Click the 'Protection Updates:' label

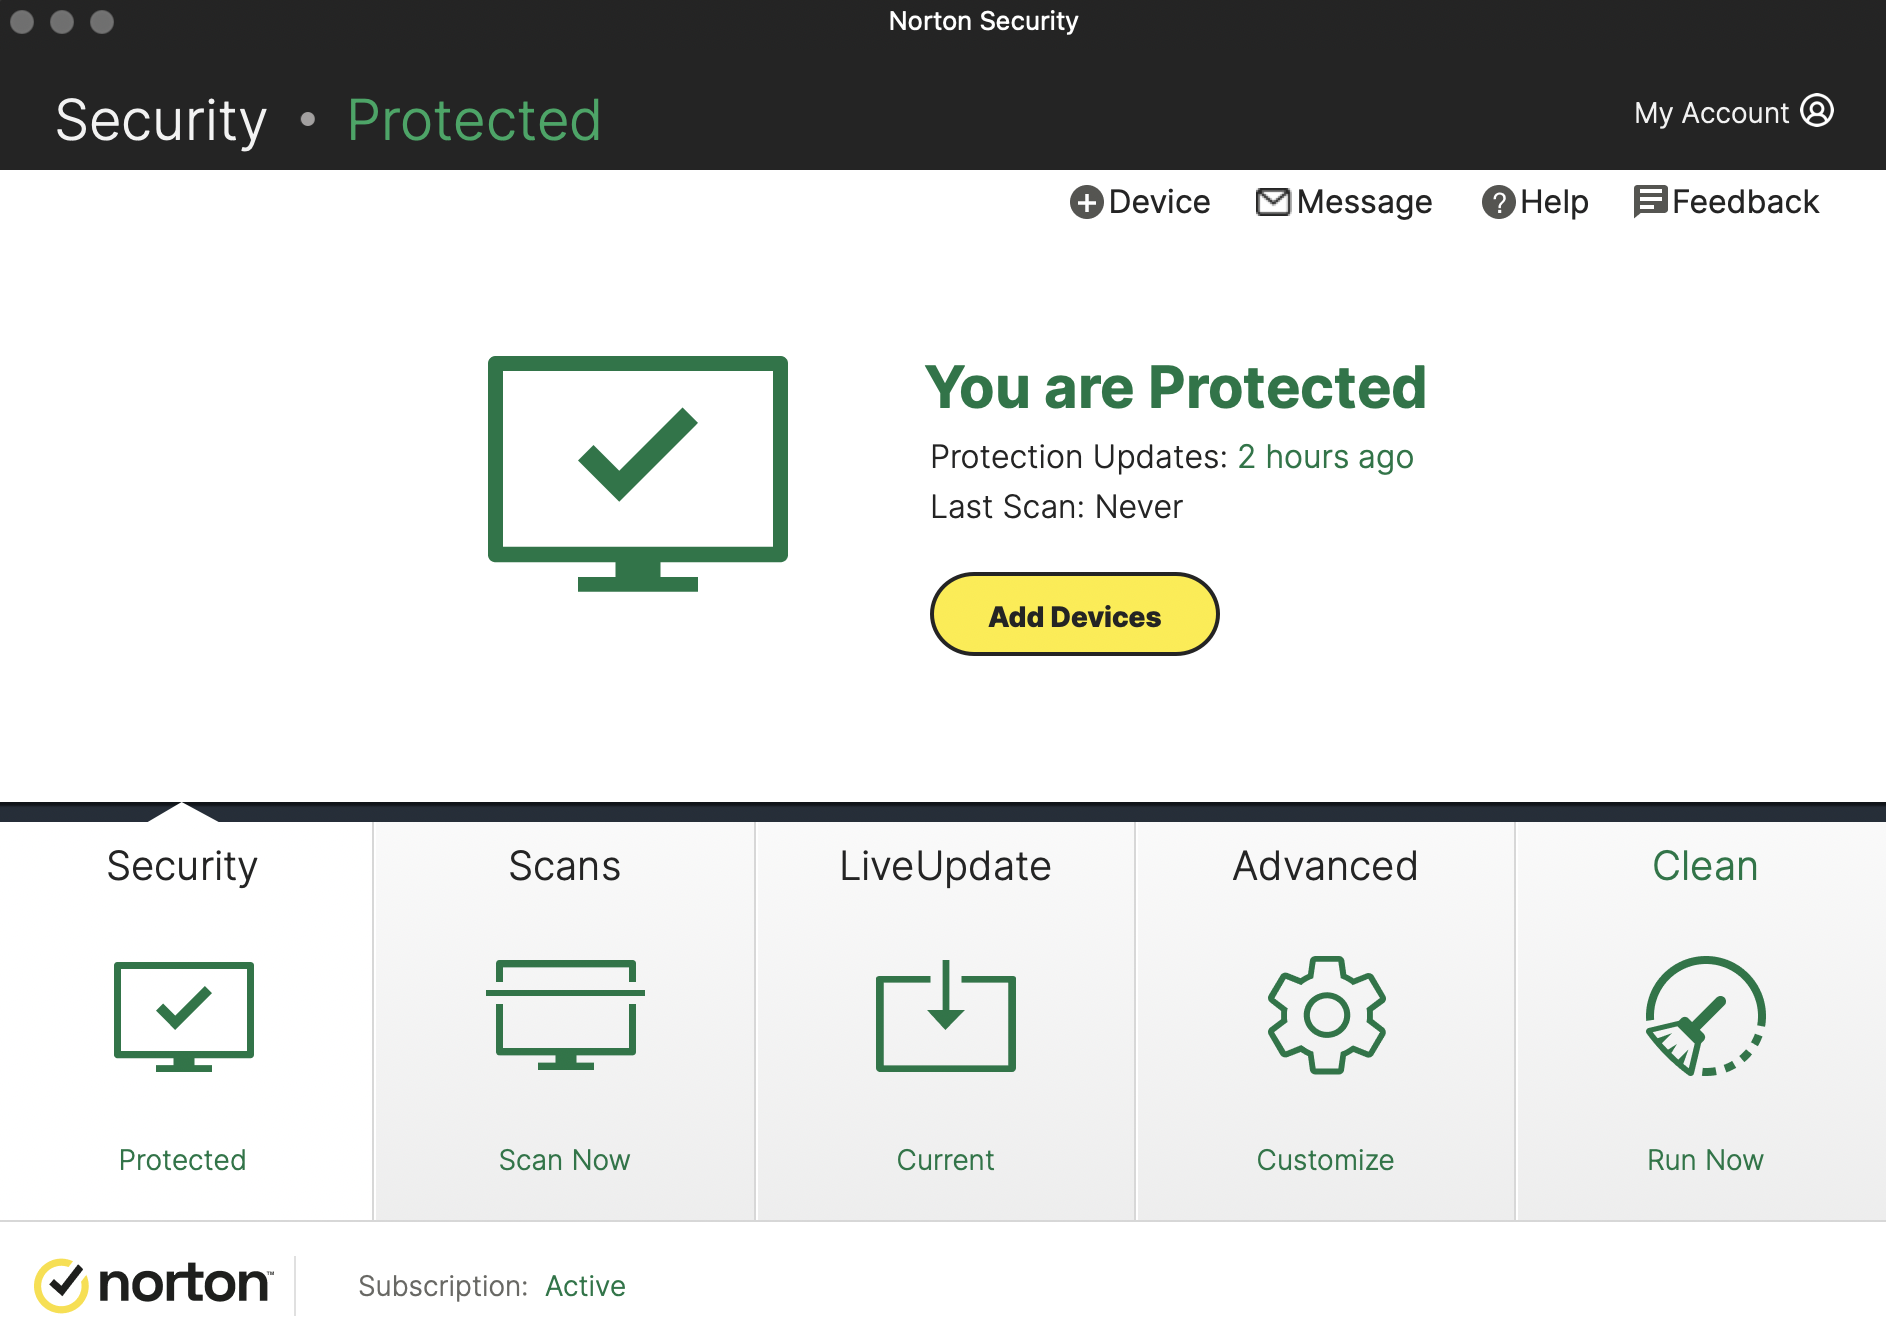(x=1079, y=457)
